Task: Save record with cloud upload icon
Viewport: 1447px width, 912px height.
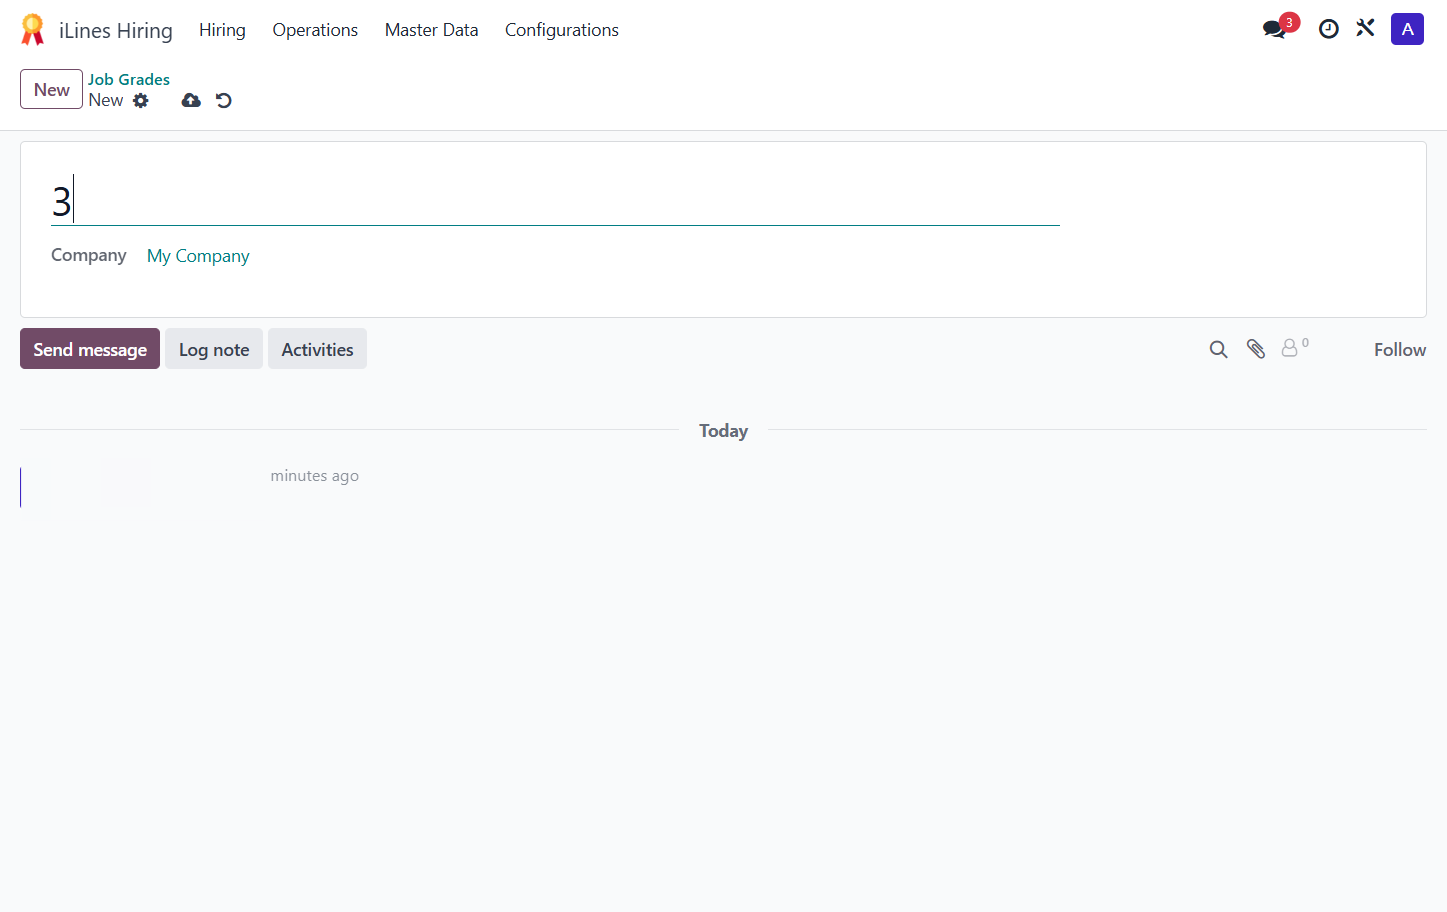Action: [191, 100]
